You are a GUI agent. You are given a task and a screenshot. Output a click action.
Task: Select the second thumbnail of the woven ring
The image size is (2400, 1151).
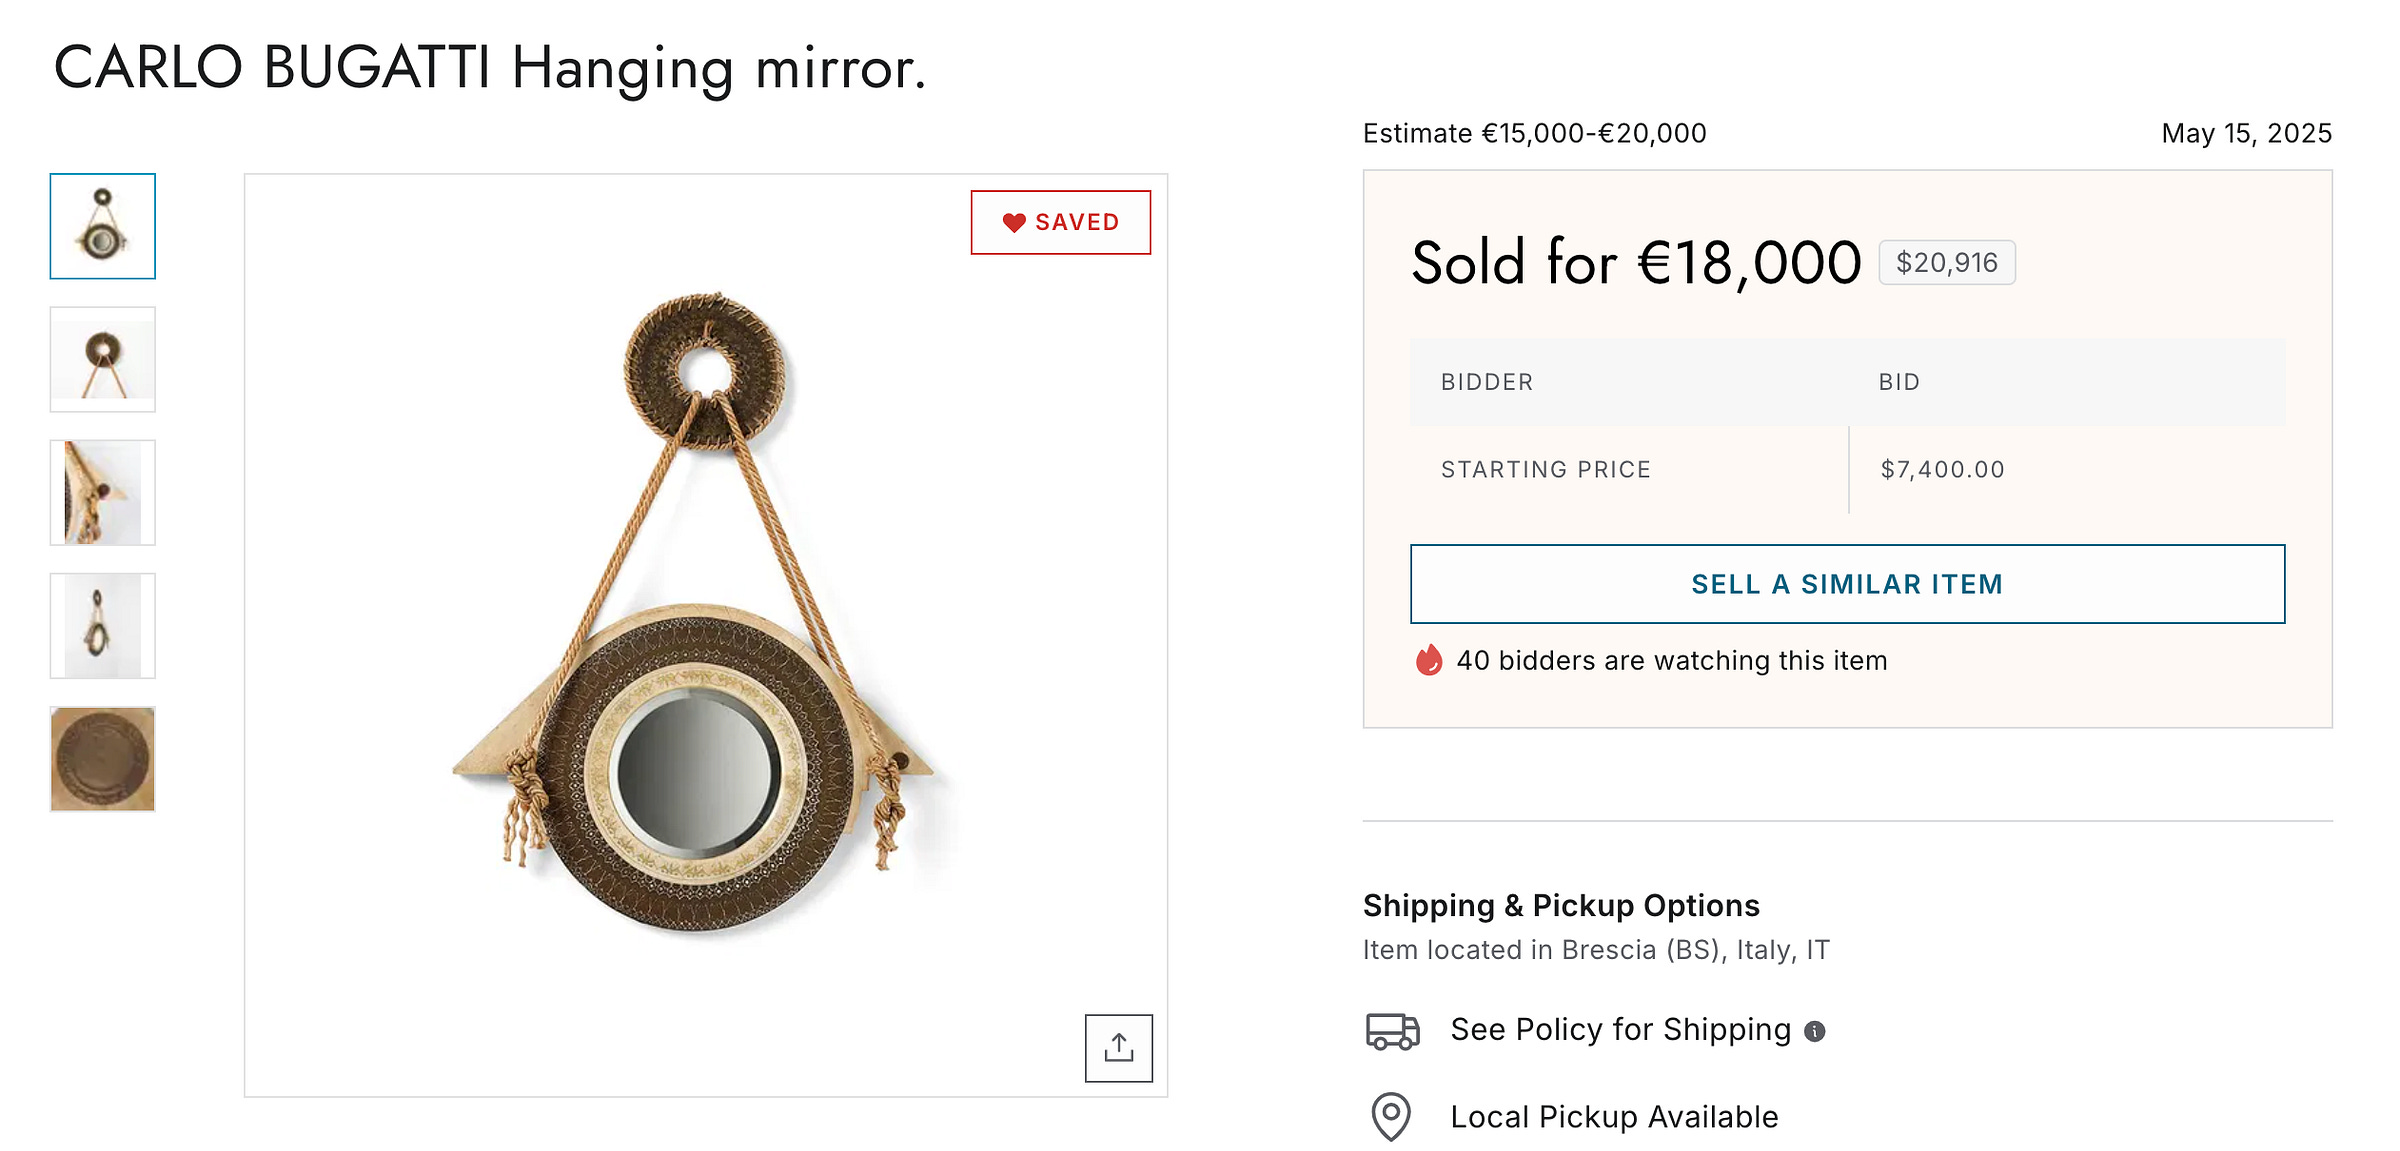pyautogui.click(x=103, y=360)
